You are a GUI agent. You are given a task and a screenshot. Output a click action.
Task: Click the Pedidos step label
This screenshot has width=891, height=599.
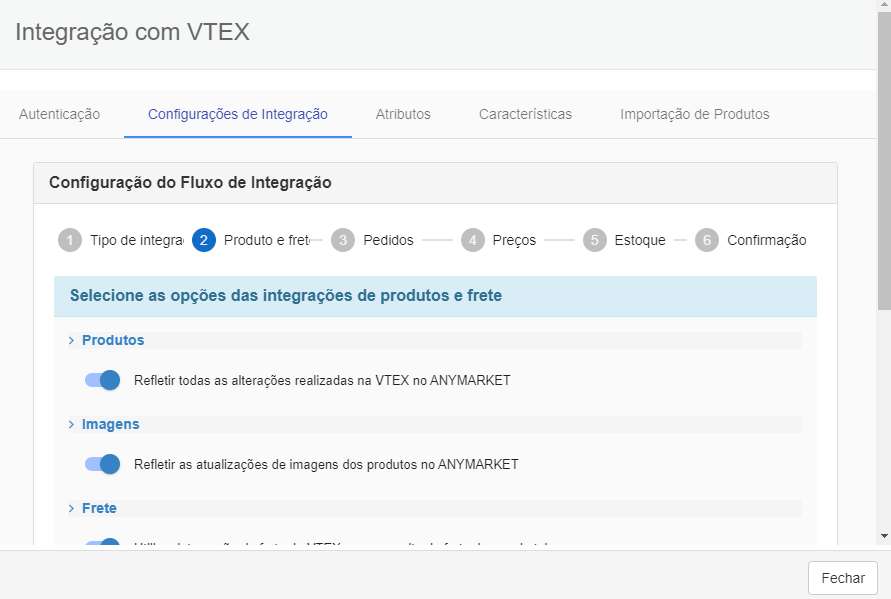[x=389, y=240]
